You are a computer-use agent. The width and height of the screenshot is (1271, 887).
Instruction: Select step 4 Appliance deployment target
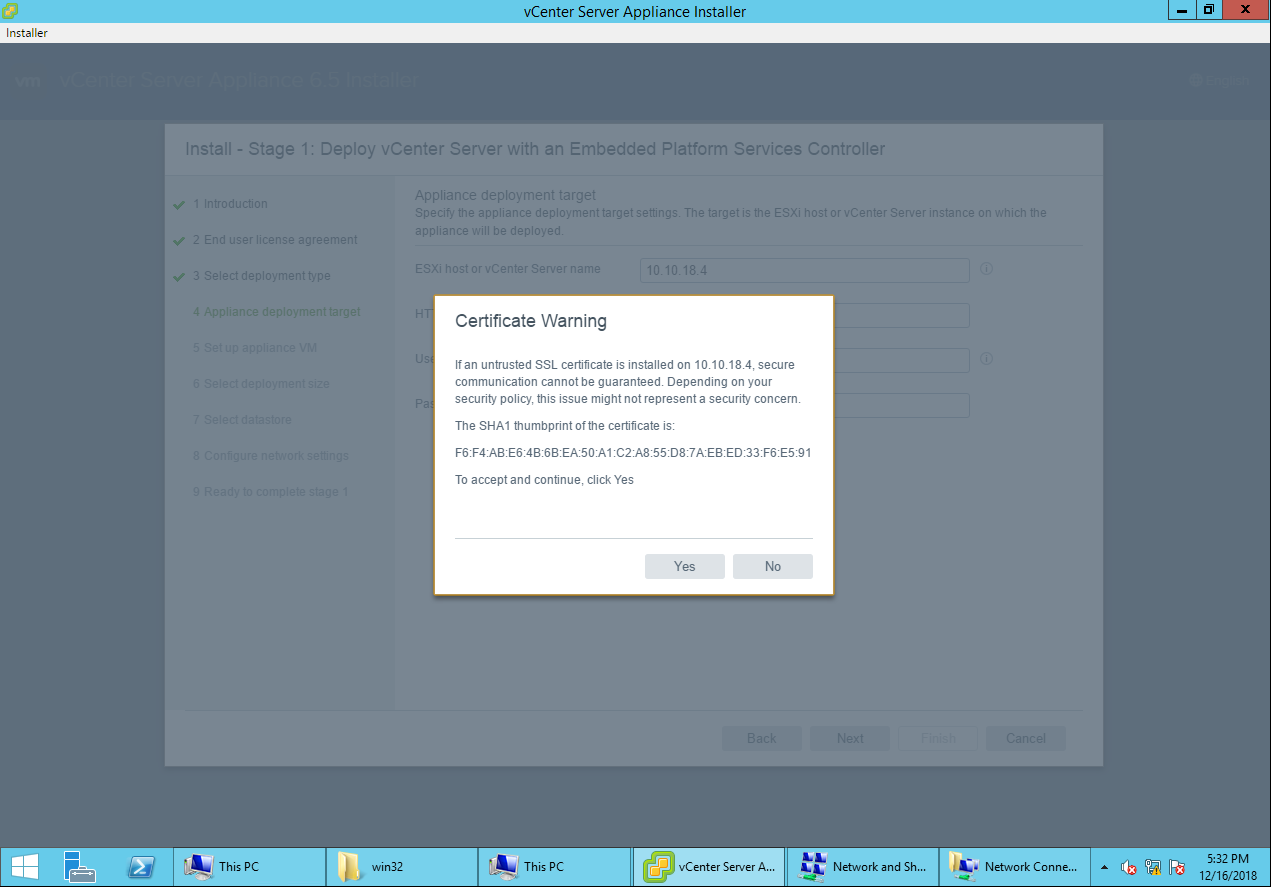[x=277, y=312]
